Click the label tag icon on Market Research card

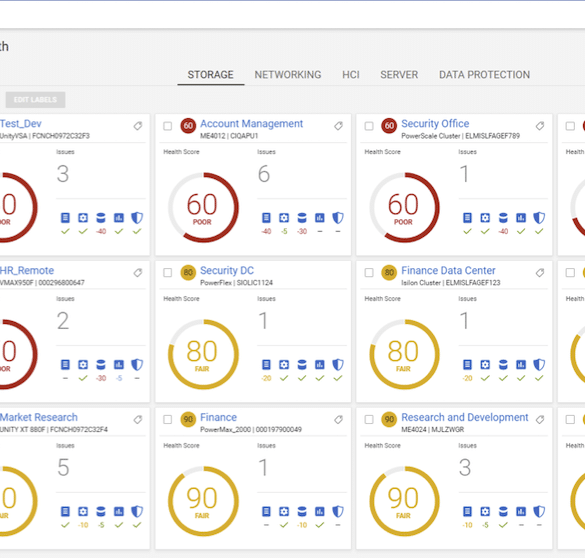(138, 420)
